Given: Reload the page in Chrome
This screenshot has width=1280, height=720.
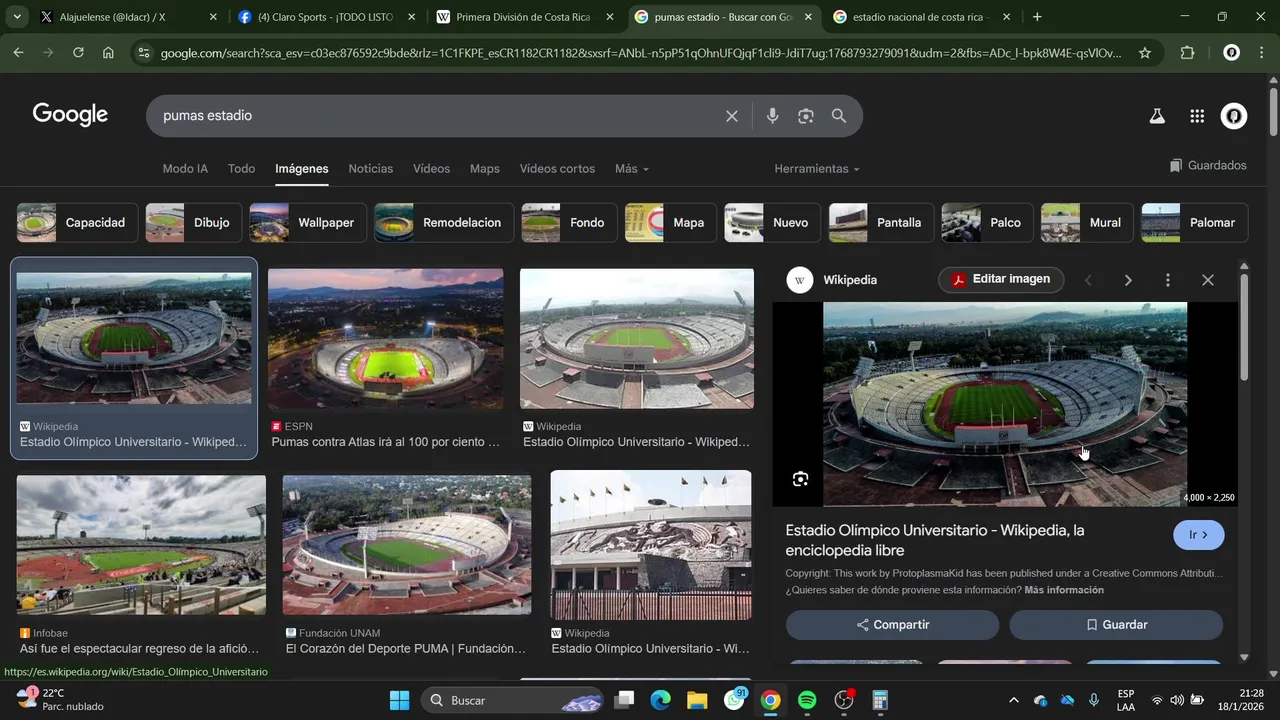Looking at the screenshot, I should [78, 53].
